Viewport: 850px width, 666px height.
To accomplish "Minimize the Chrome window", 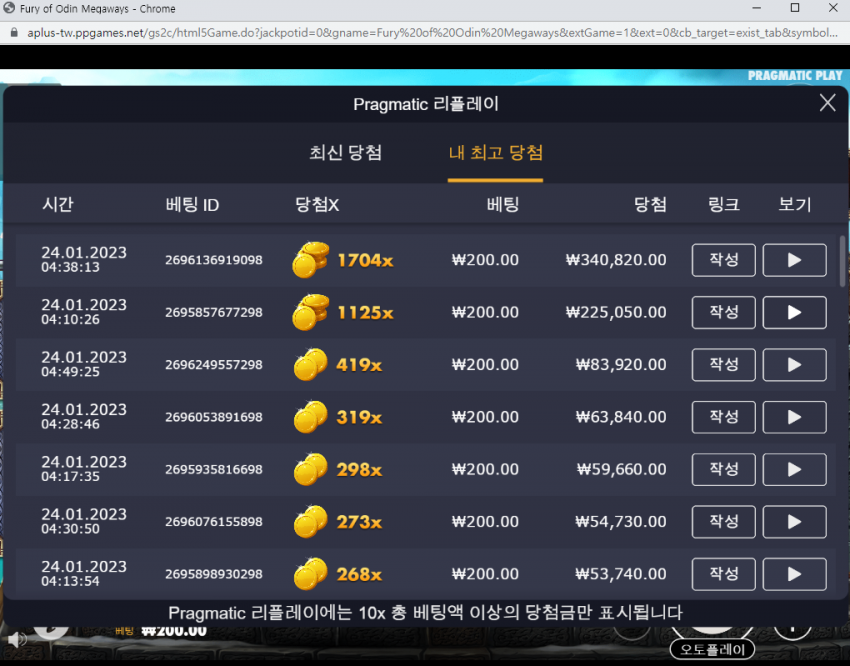I will coord(757,8).
